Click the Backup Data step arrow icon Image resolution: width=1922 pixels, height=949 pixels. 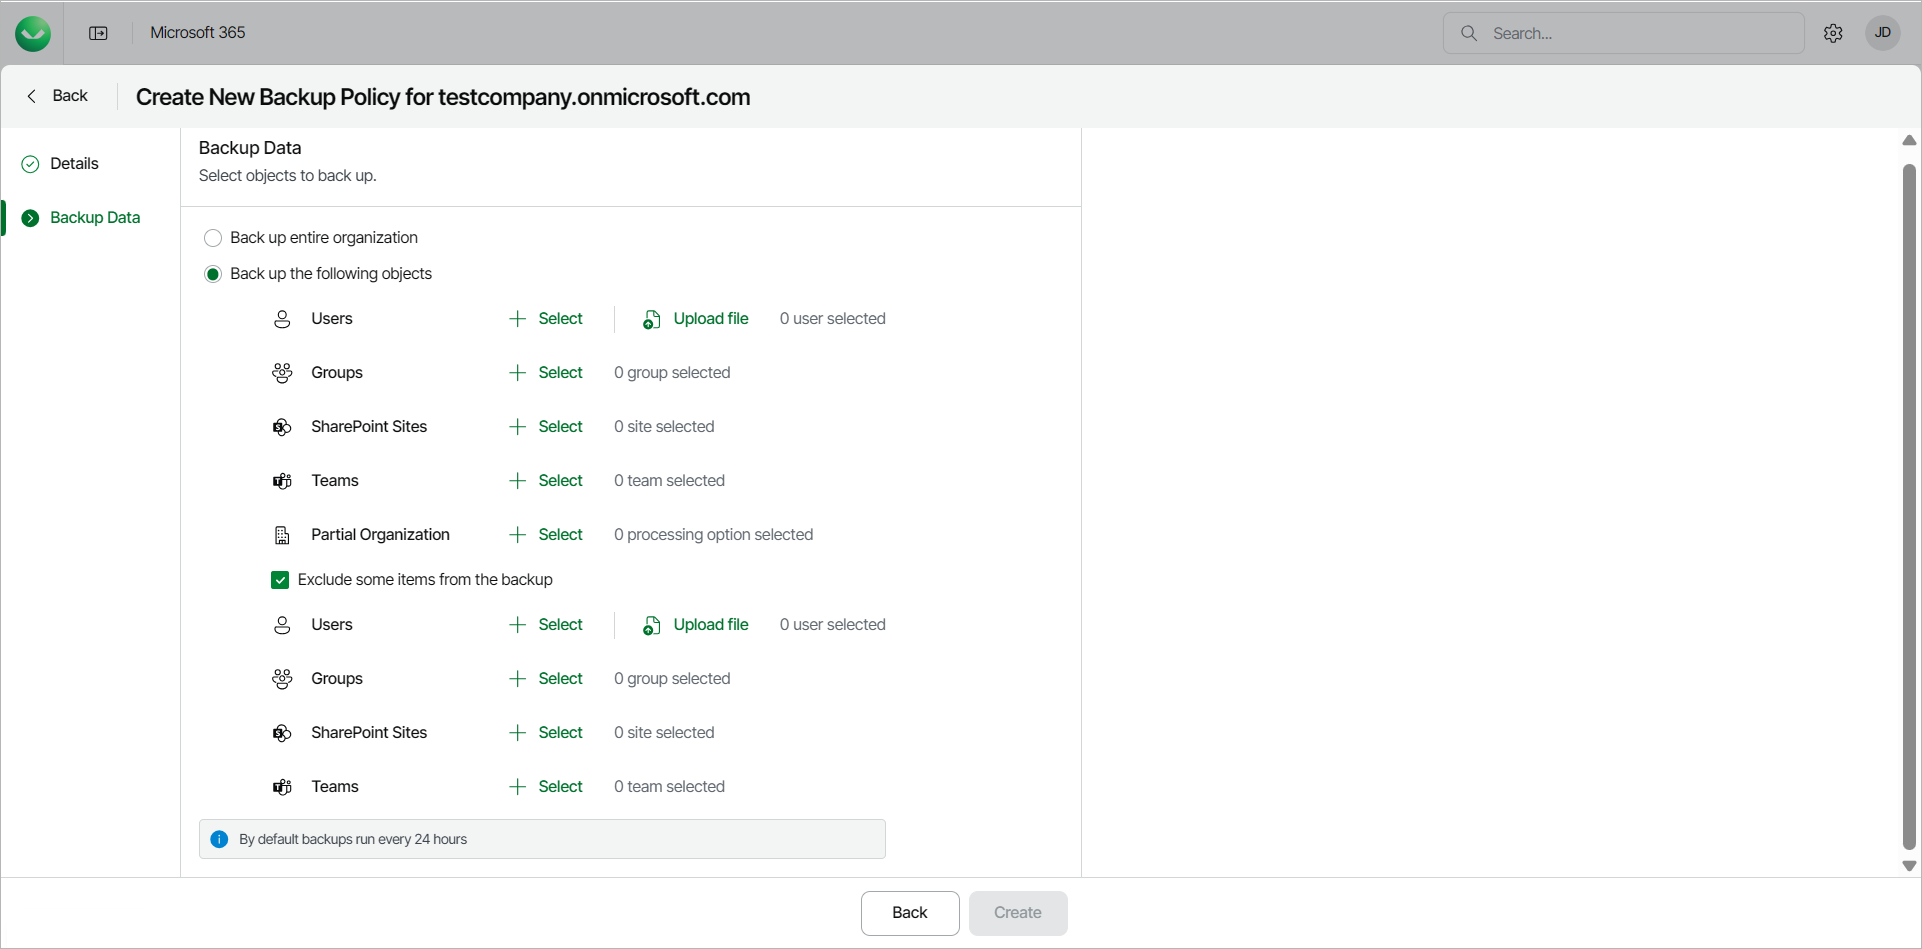(x=30, y=218)
